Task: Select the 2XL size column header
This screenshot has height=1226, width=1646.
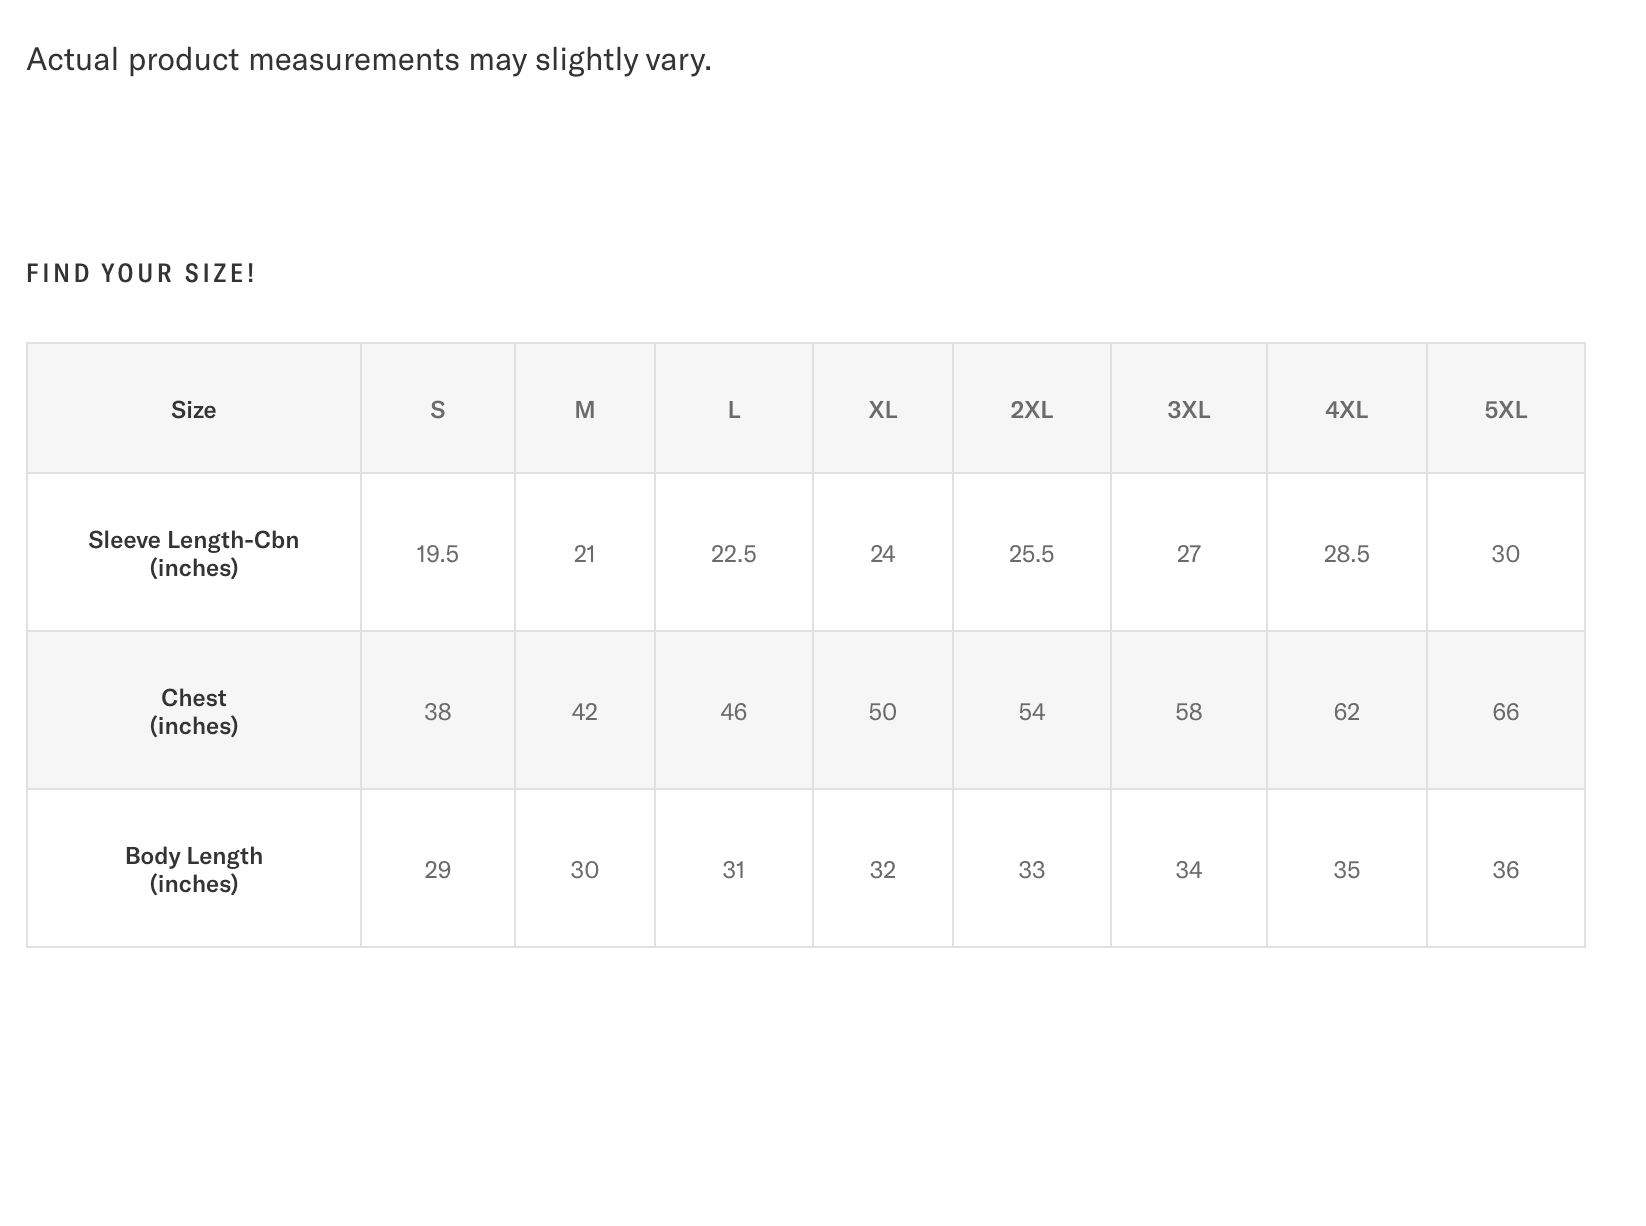Action: coord(1031,410)
